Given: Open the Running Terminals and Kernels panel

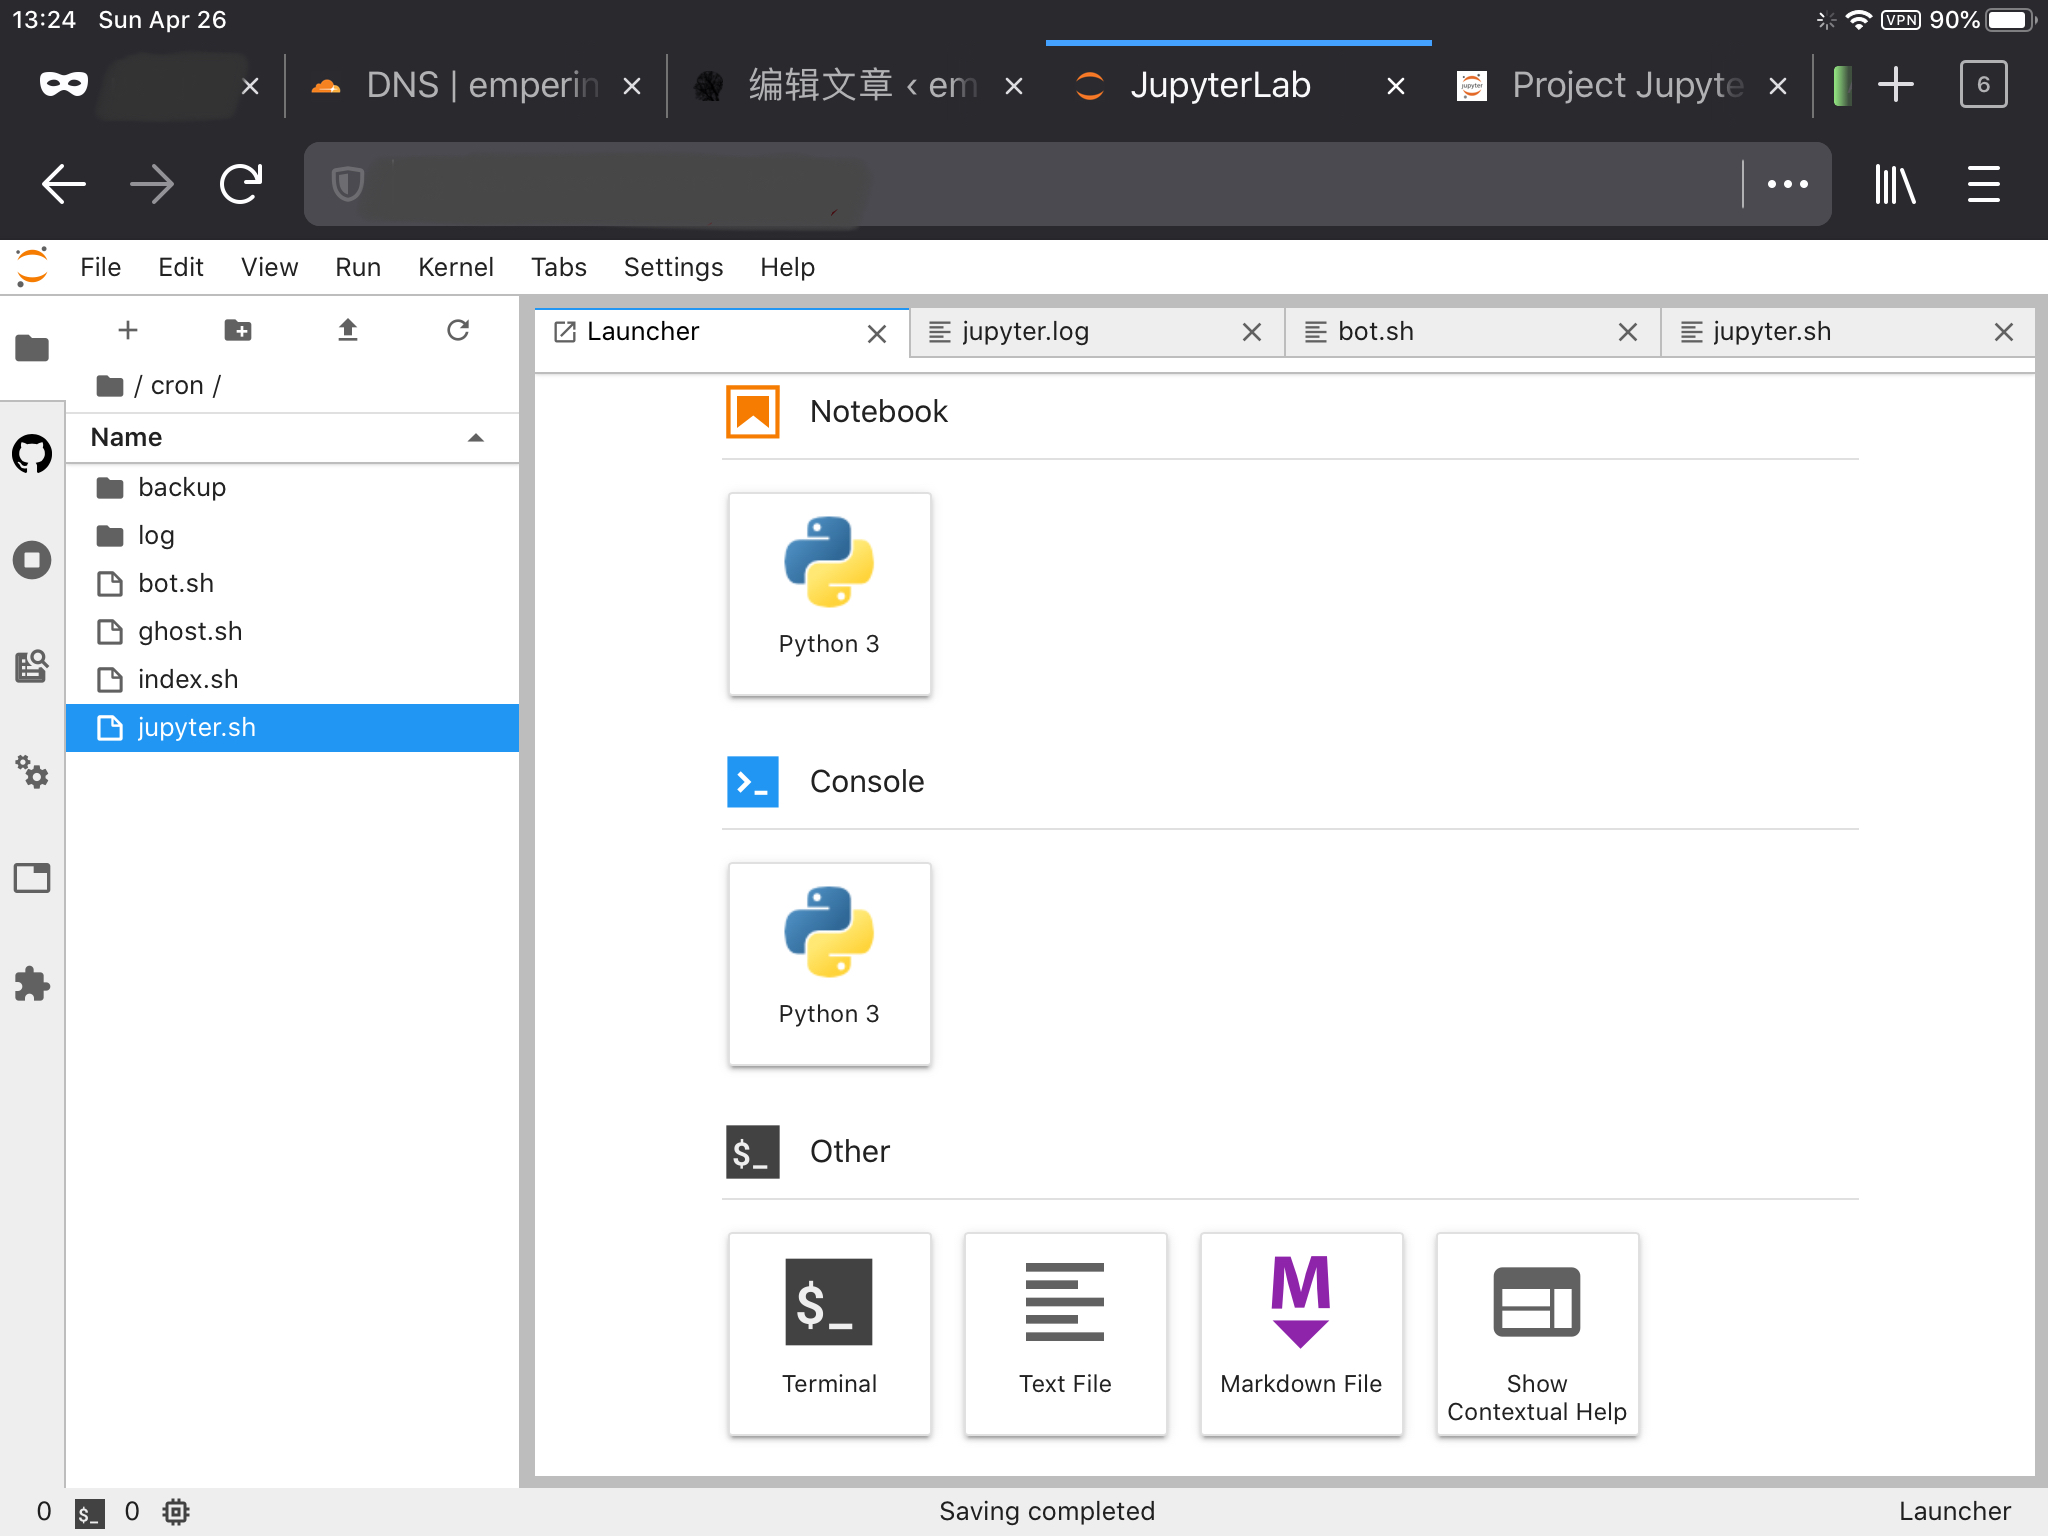Looking at the screenshot, I should coord(32,560).
